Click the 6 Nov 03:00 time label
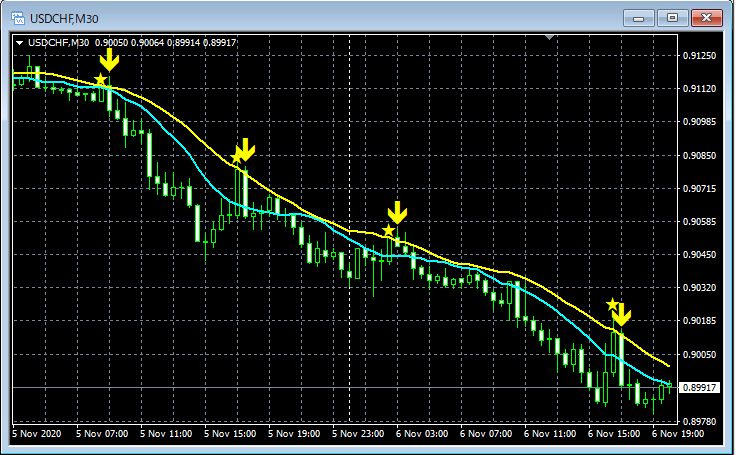This screenshot has width=736, height=455. [x=422, y=433]
